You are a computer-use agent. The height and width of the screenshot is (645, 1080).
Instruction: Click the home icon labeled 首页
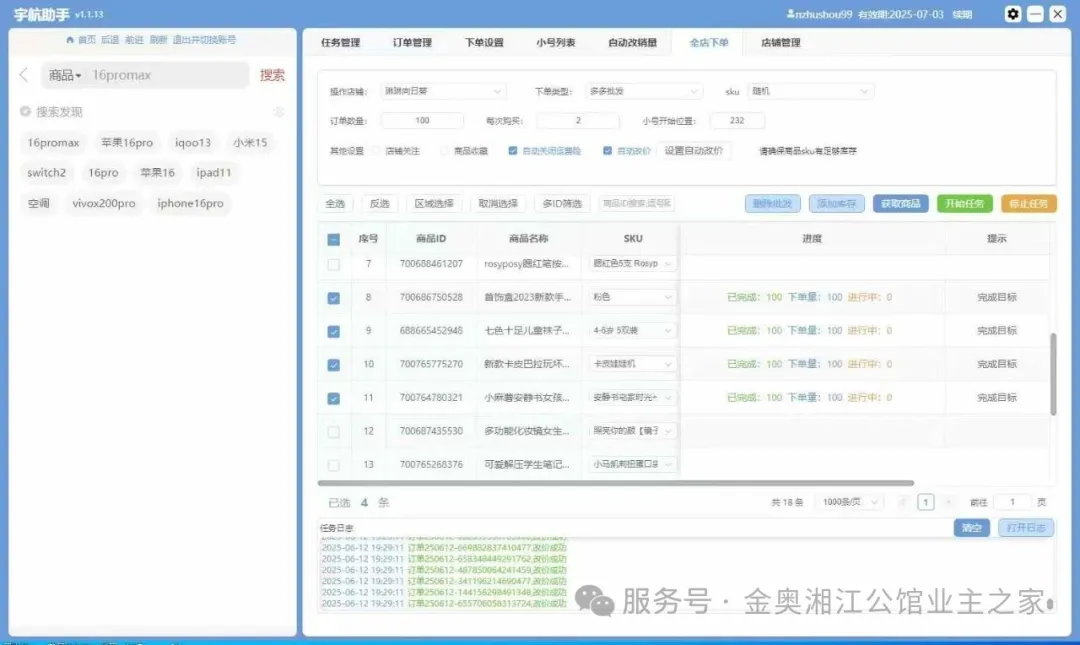click(x=70, y=39)
